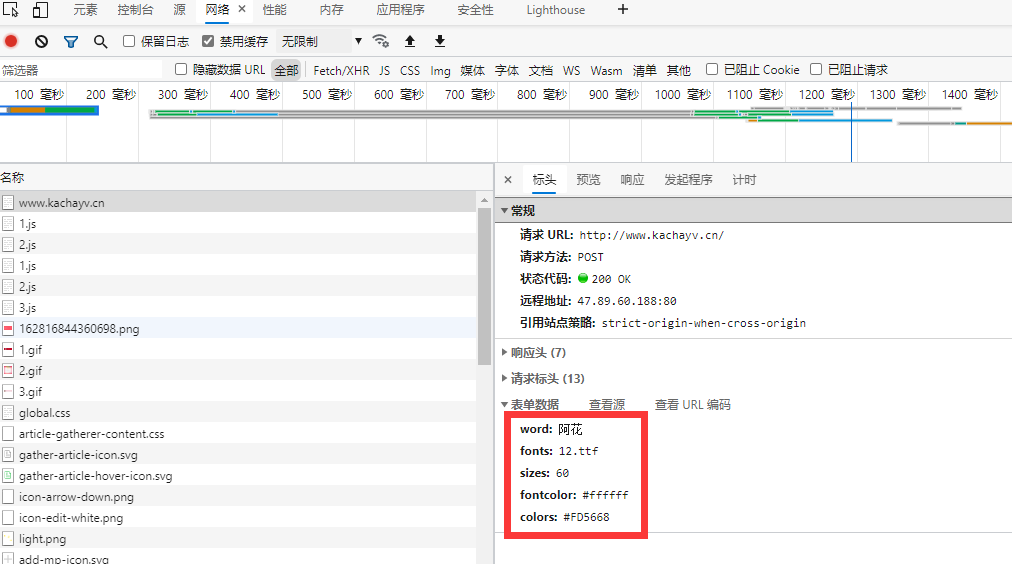Click 查看源 link in form data
Image resolution: width=1012 pixels, height=564 pixels.
point(607,405)
